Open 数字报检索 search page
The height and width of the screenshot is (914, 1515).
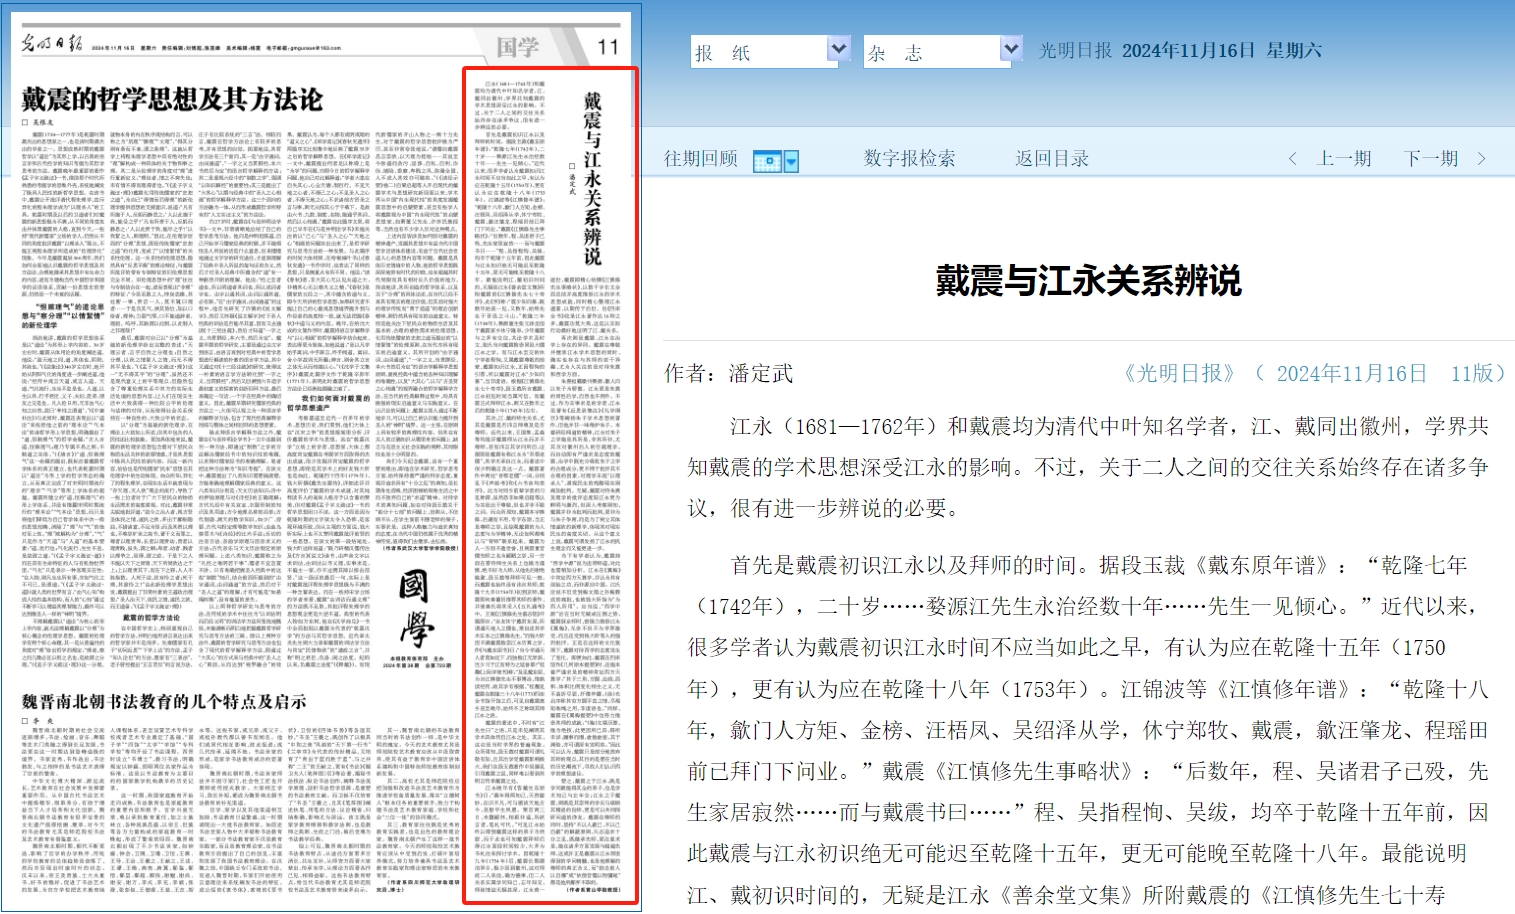[x=909, y=159]
